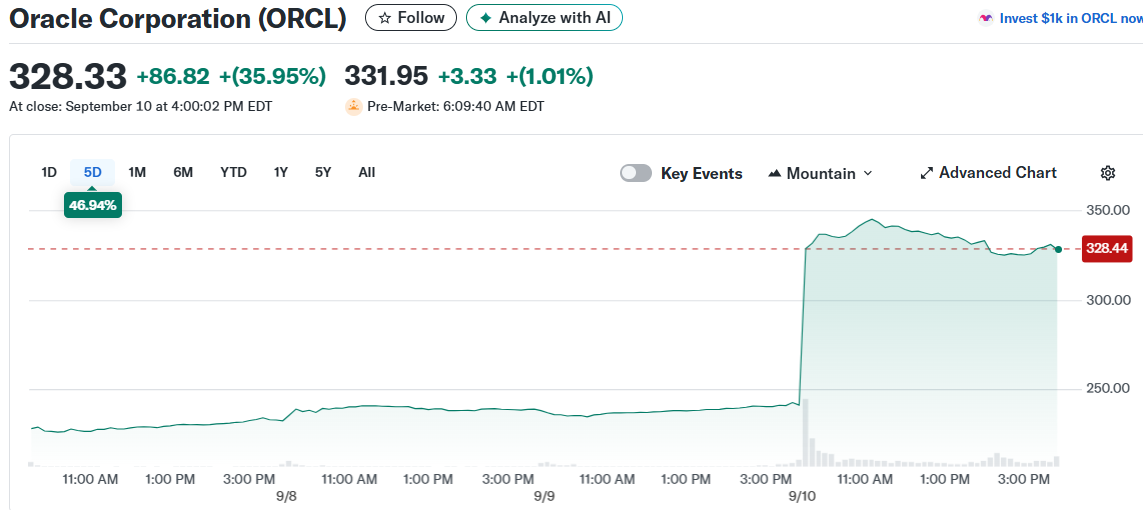Click the +86.82 price change value

[x=173, y=76]
